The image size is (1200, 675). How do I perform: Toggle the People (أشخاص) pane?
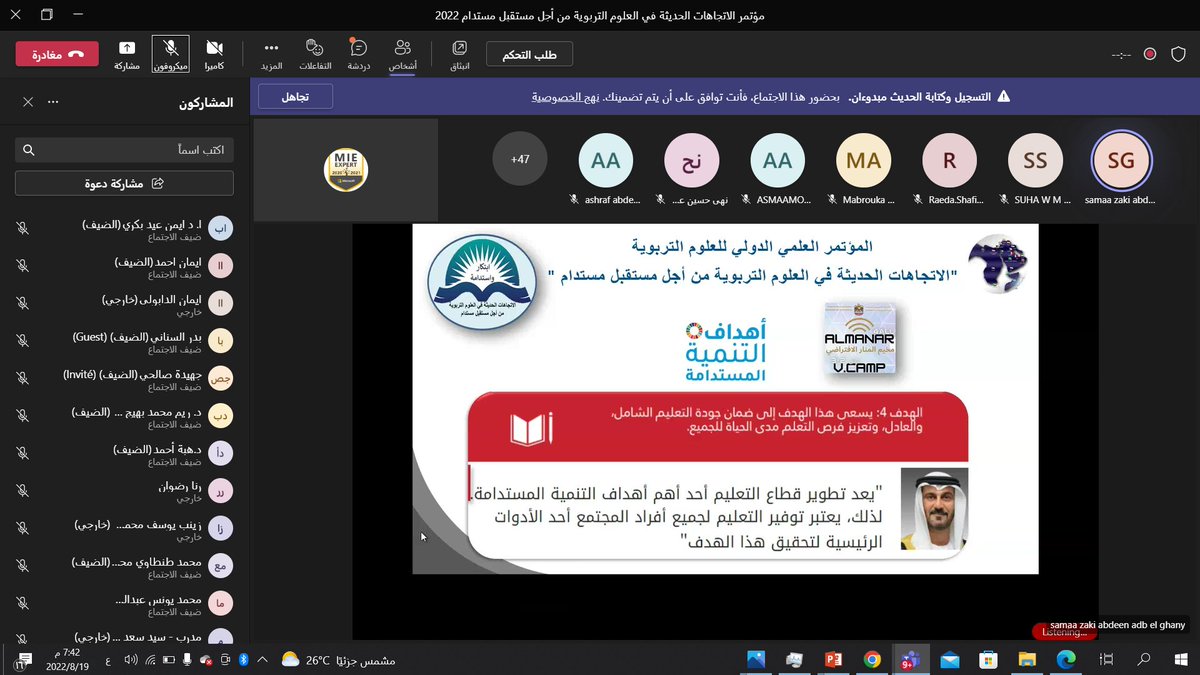pos(402,54)
